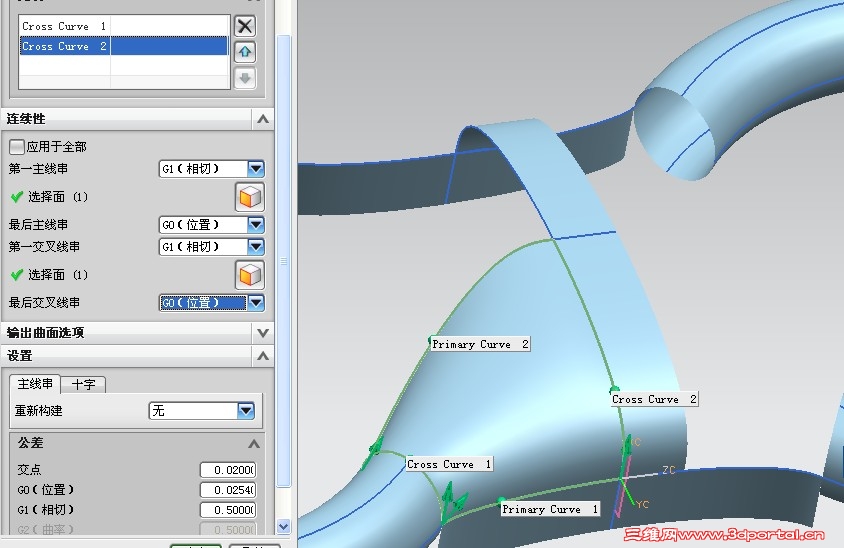This screenshot has height=548, width=844.
Task: Switch to the 主线串 tab
Action: pos(35,384)
